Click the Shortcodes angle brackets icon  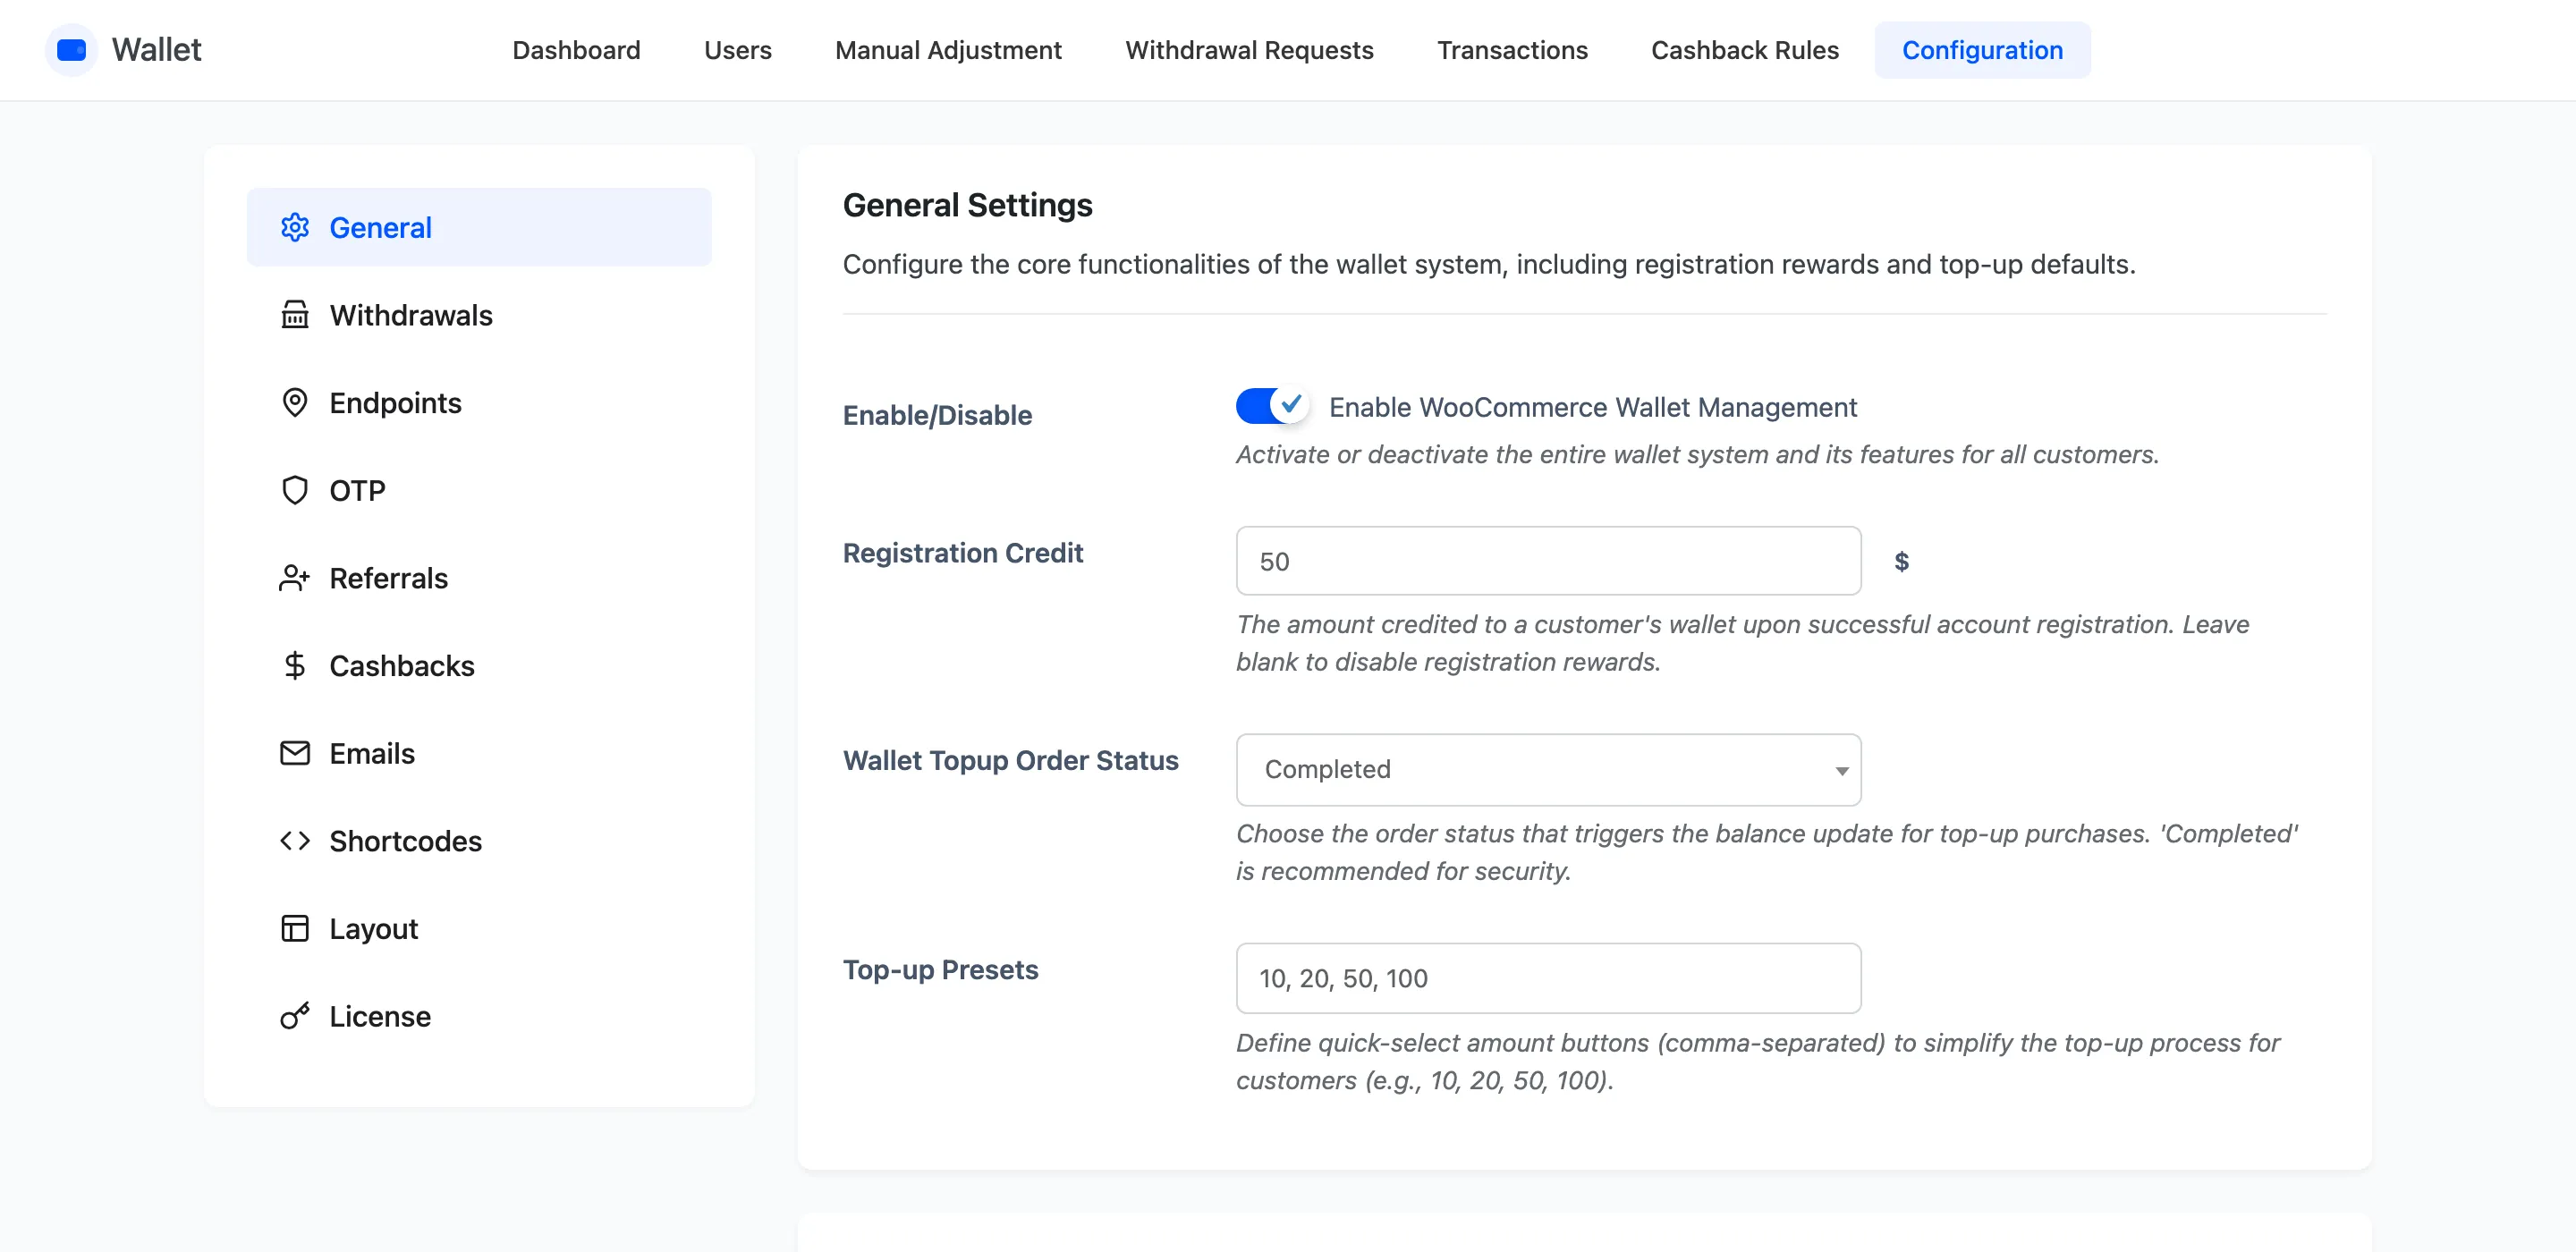[x=294, y=841]
